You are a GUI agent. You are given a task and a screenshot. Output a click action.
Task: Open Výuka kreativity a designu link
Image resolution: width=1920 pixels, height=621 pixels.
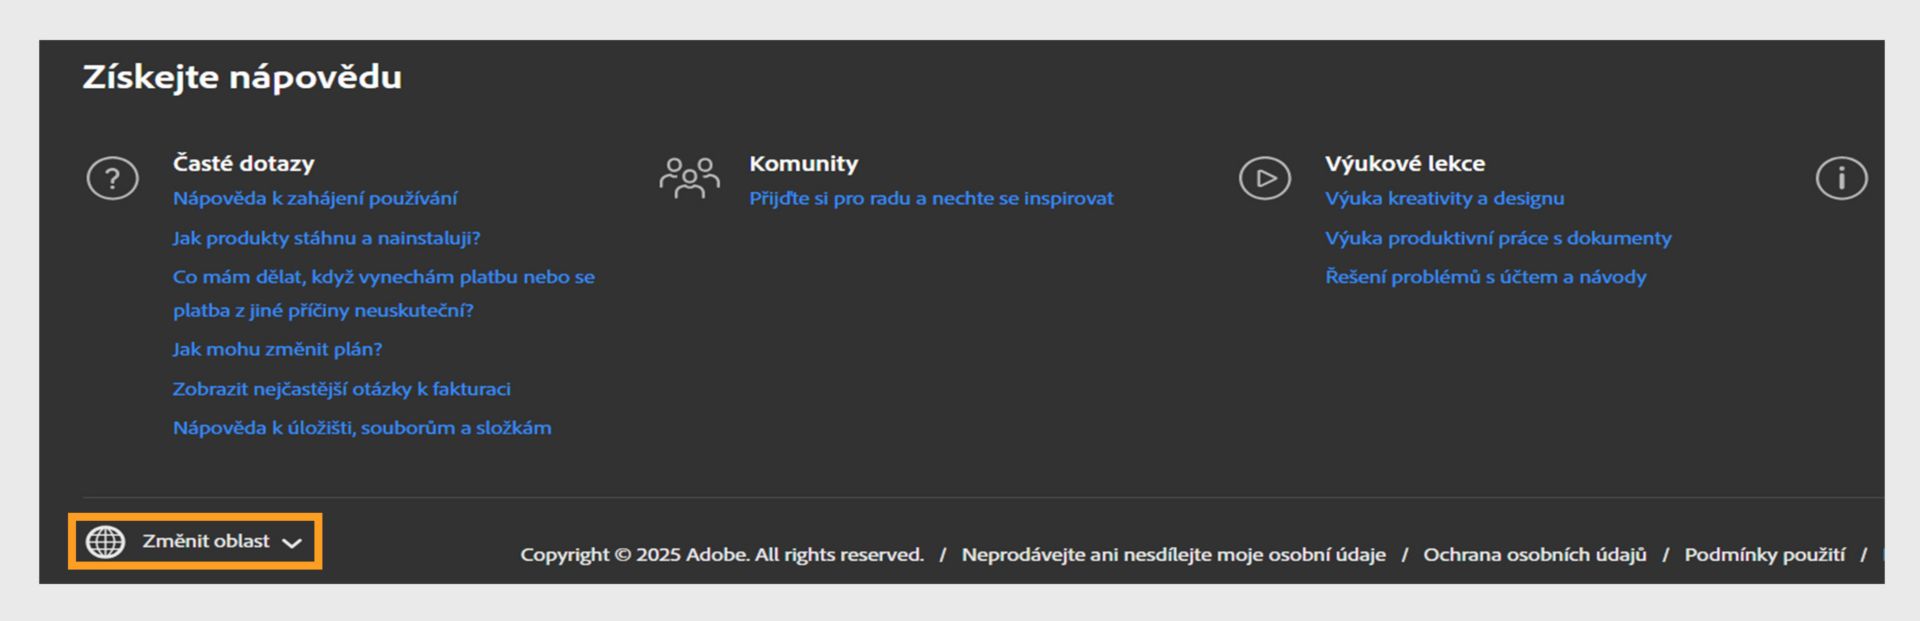click(x=1444, y=198)
